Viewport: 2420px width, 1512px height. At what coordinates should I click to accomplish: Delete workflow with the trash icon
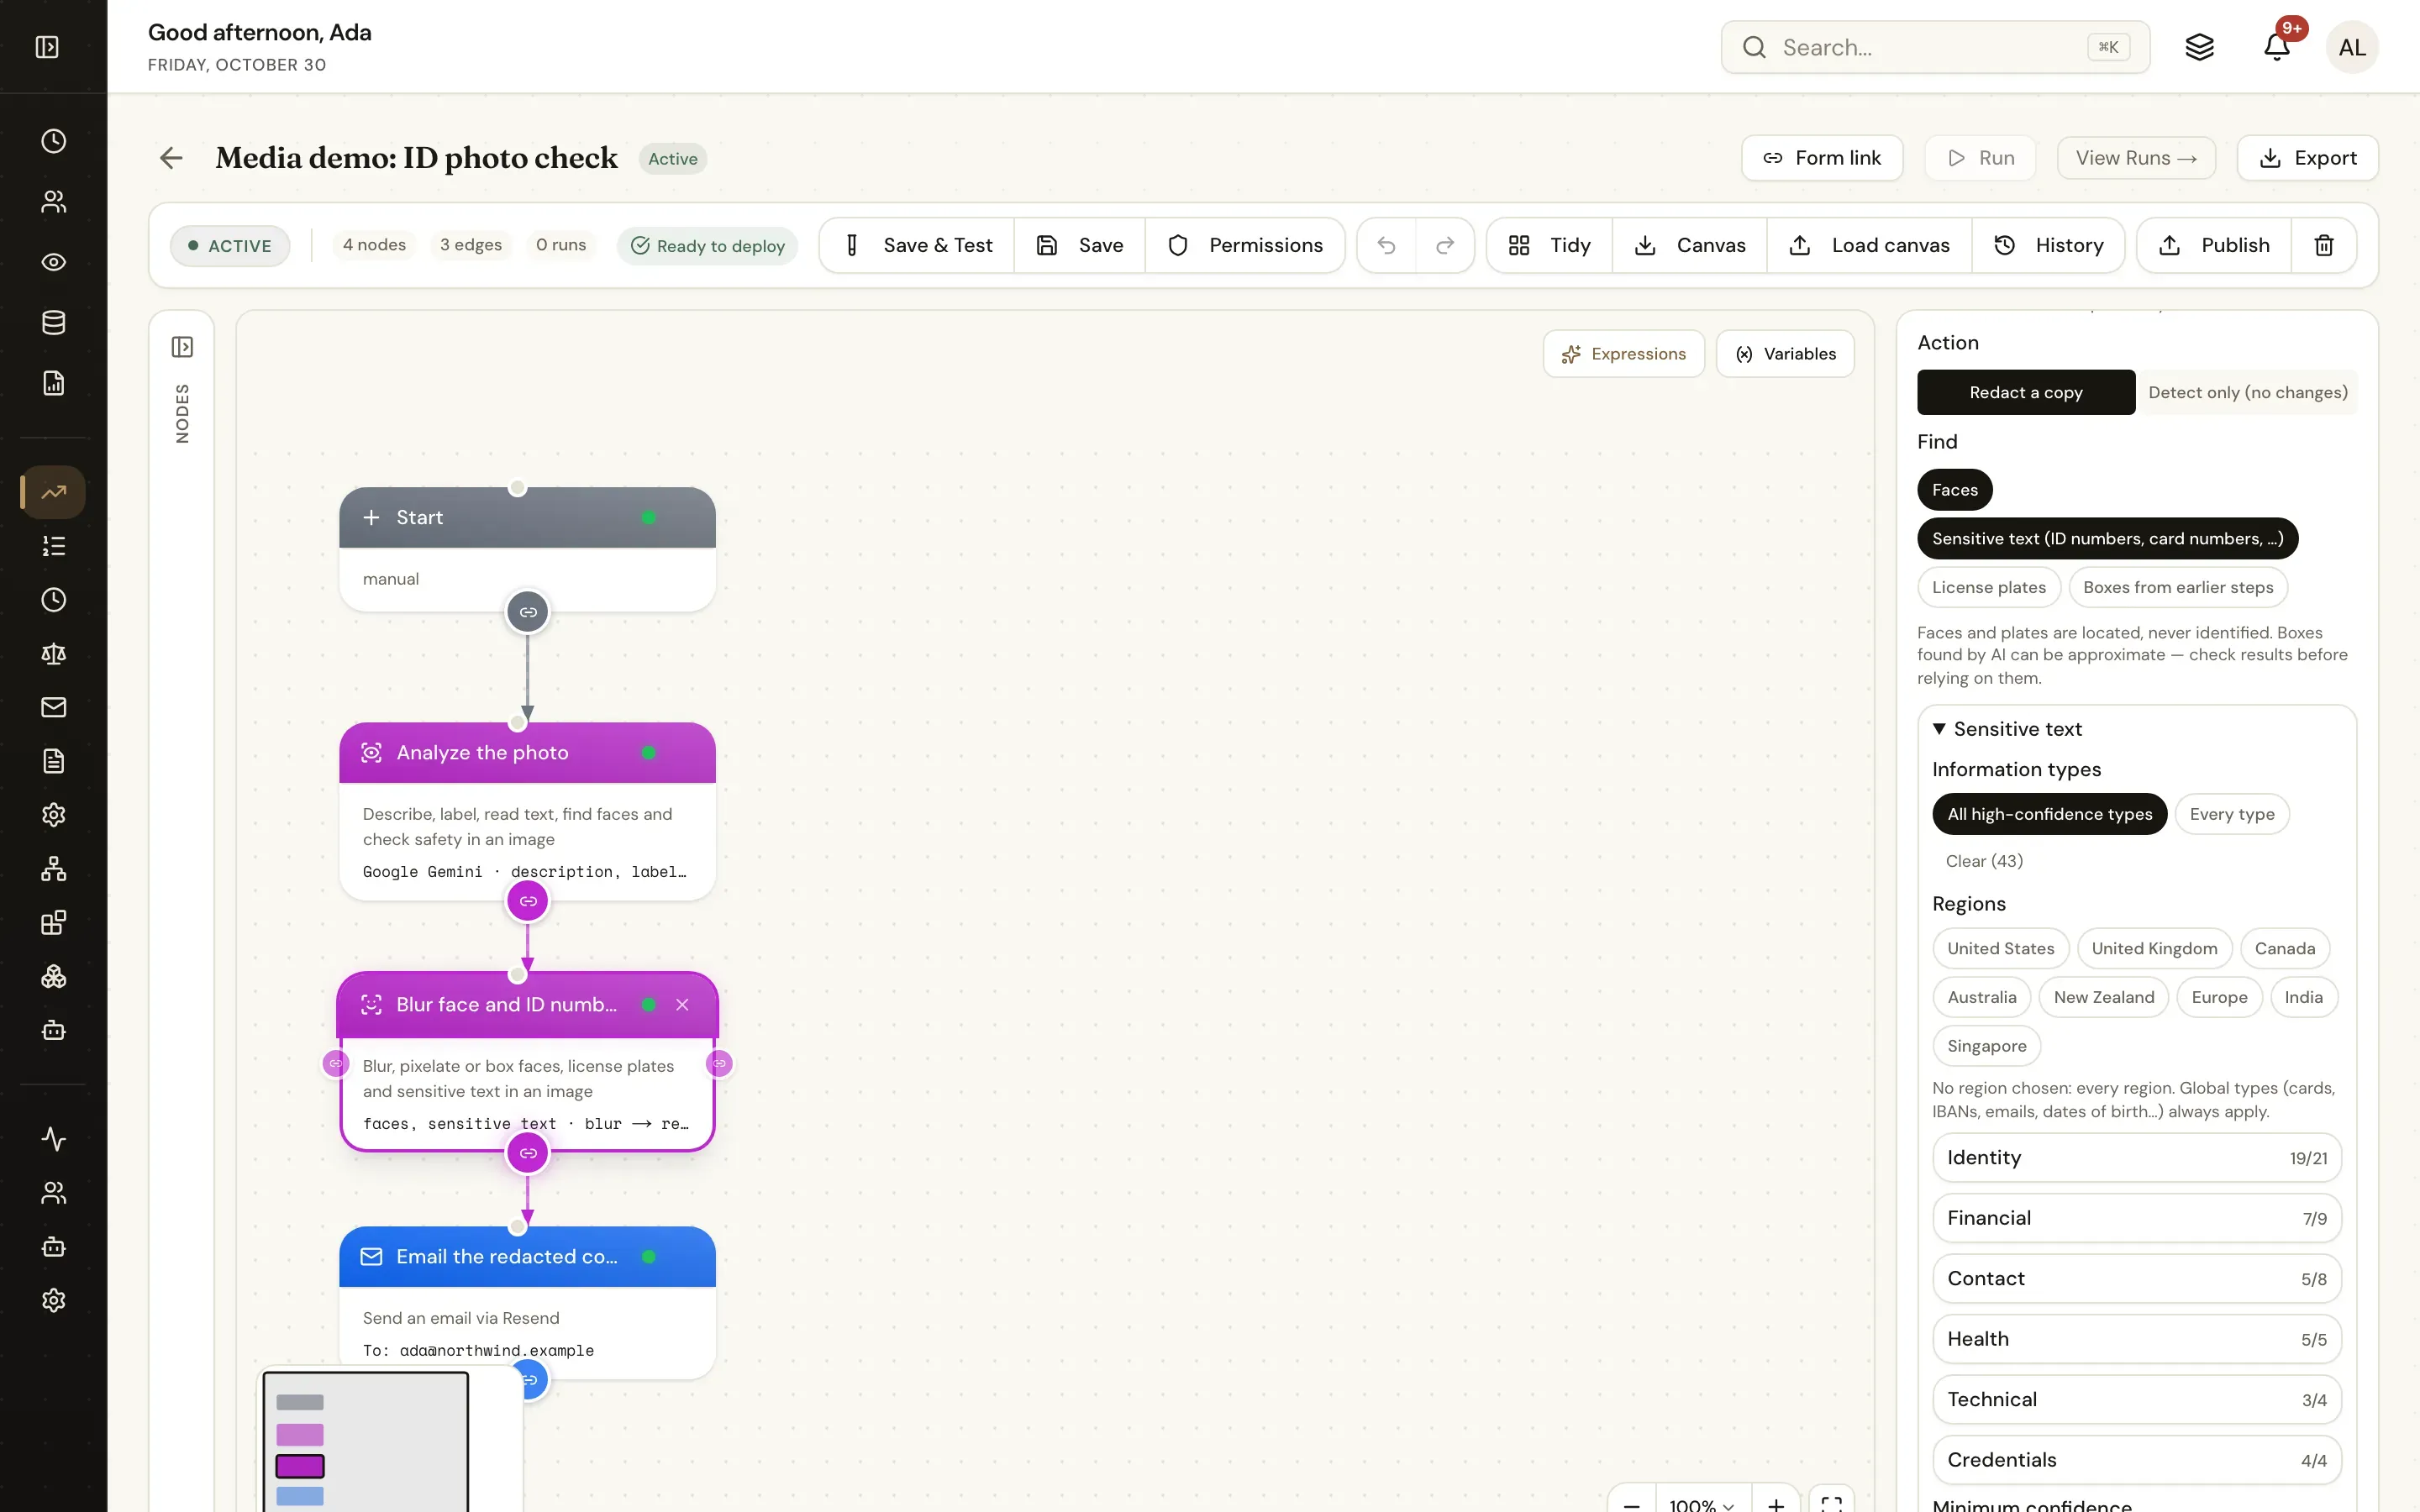point(2324,245)
